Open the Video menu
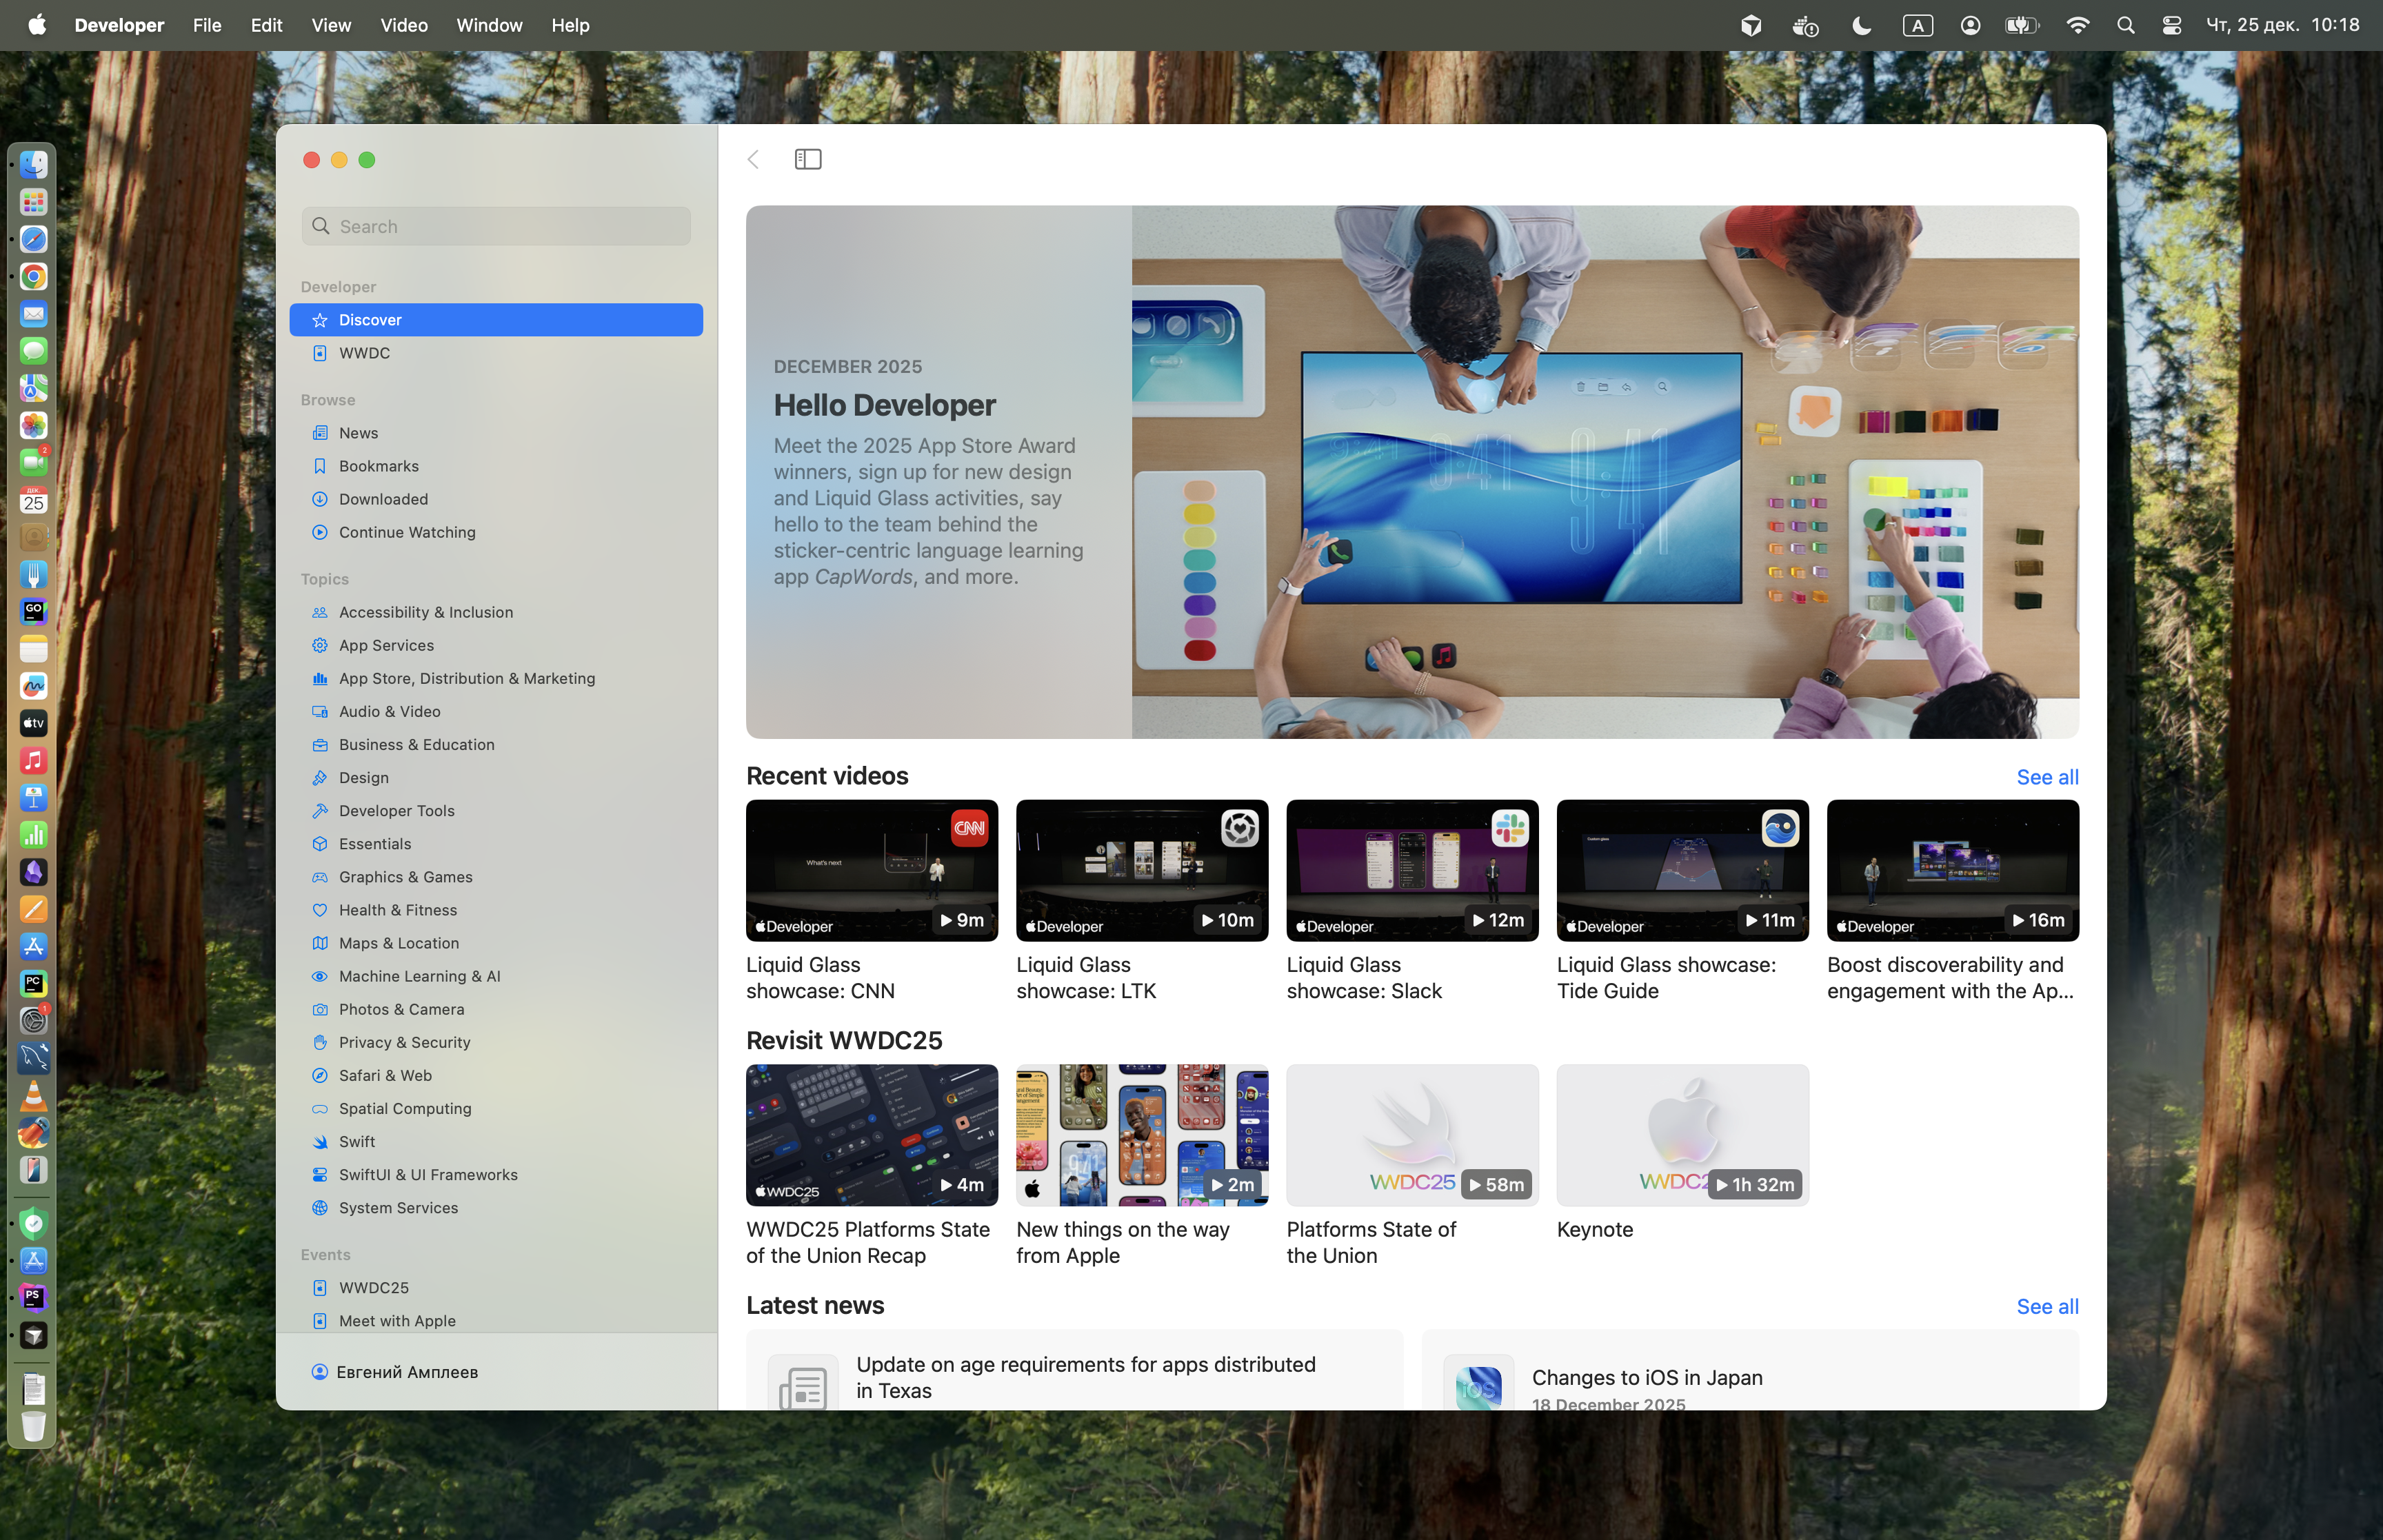 click(x=403, y=25)
